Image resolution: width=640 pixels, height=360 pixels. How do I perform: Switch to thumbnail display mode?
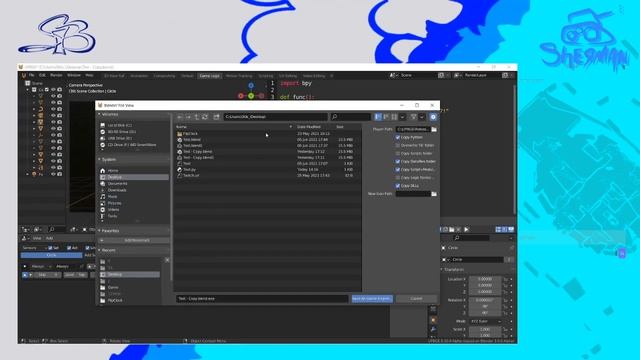[394, 117]
